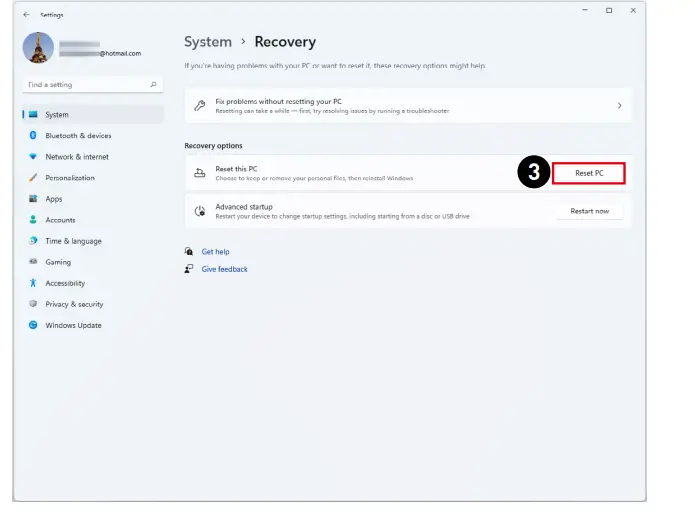Screen dimensions: 695x514
Task: Open Accounts settings
Action: click(93, 220)
